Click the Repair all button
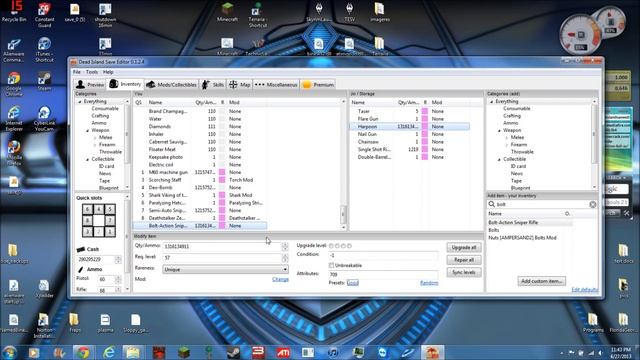The image size is (640, 360). tap(464, 260)
